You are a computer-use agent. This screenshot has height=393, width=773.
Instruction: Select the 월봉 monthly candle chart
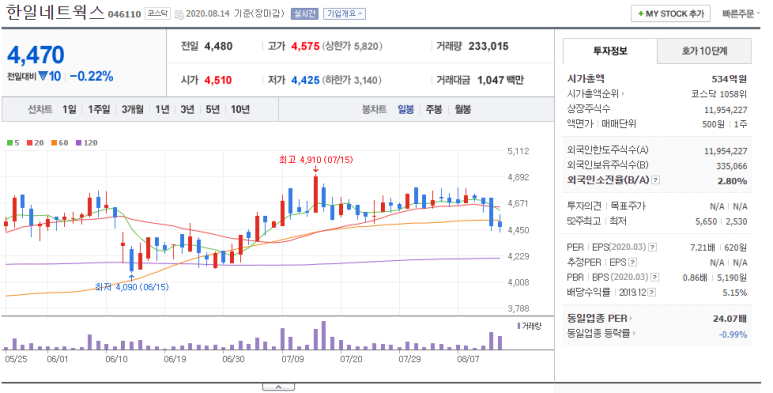462,109
